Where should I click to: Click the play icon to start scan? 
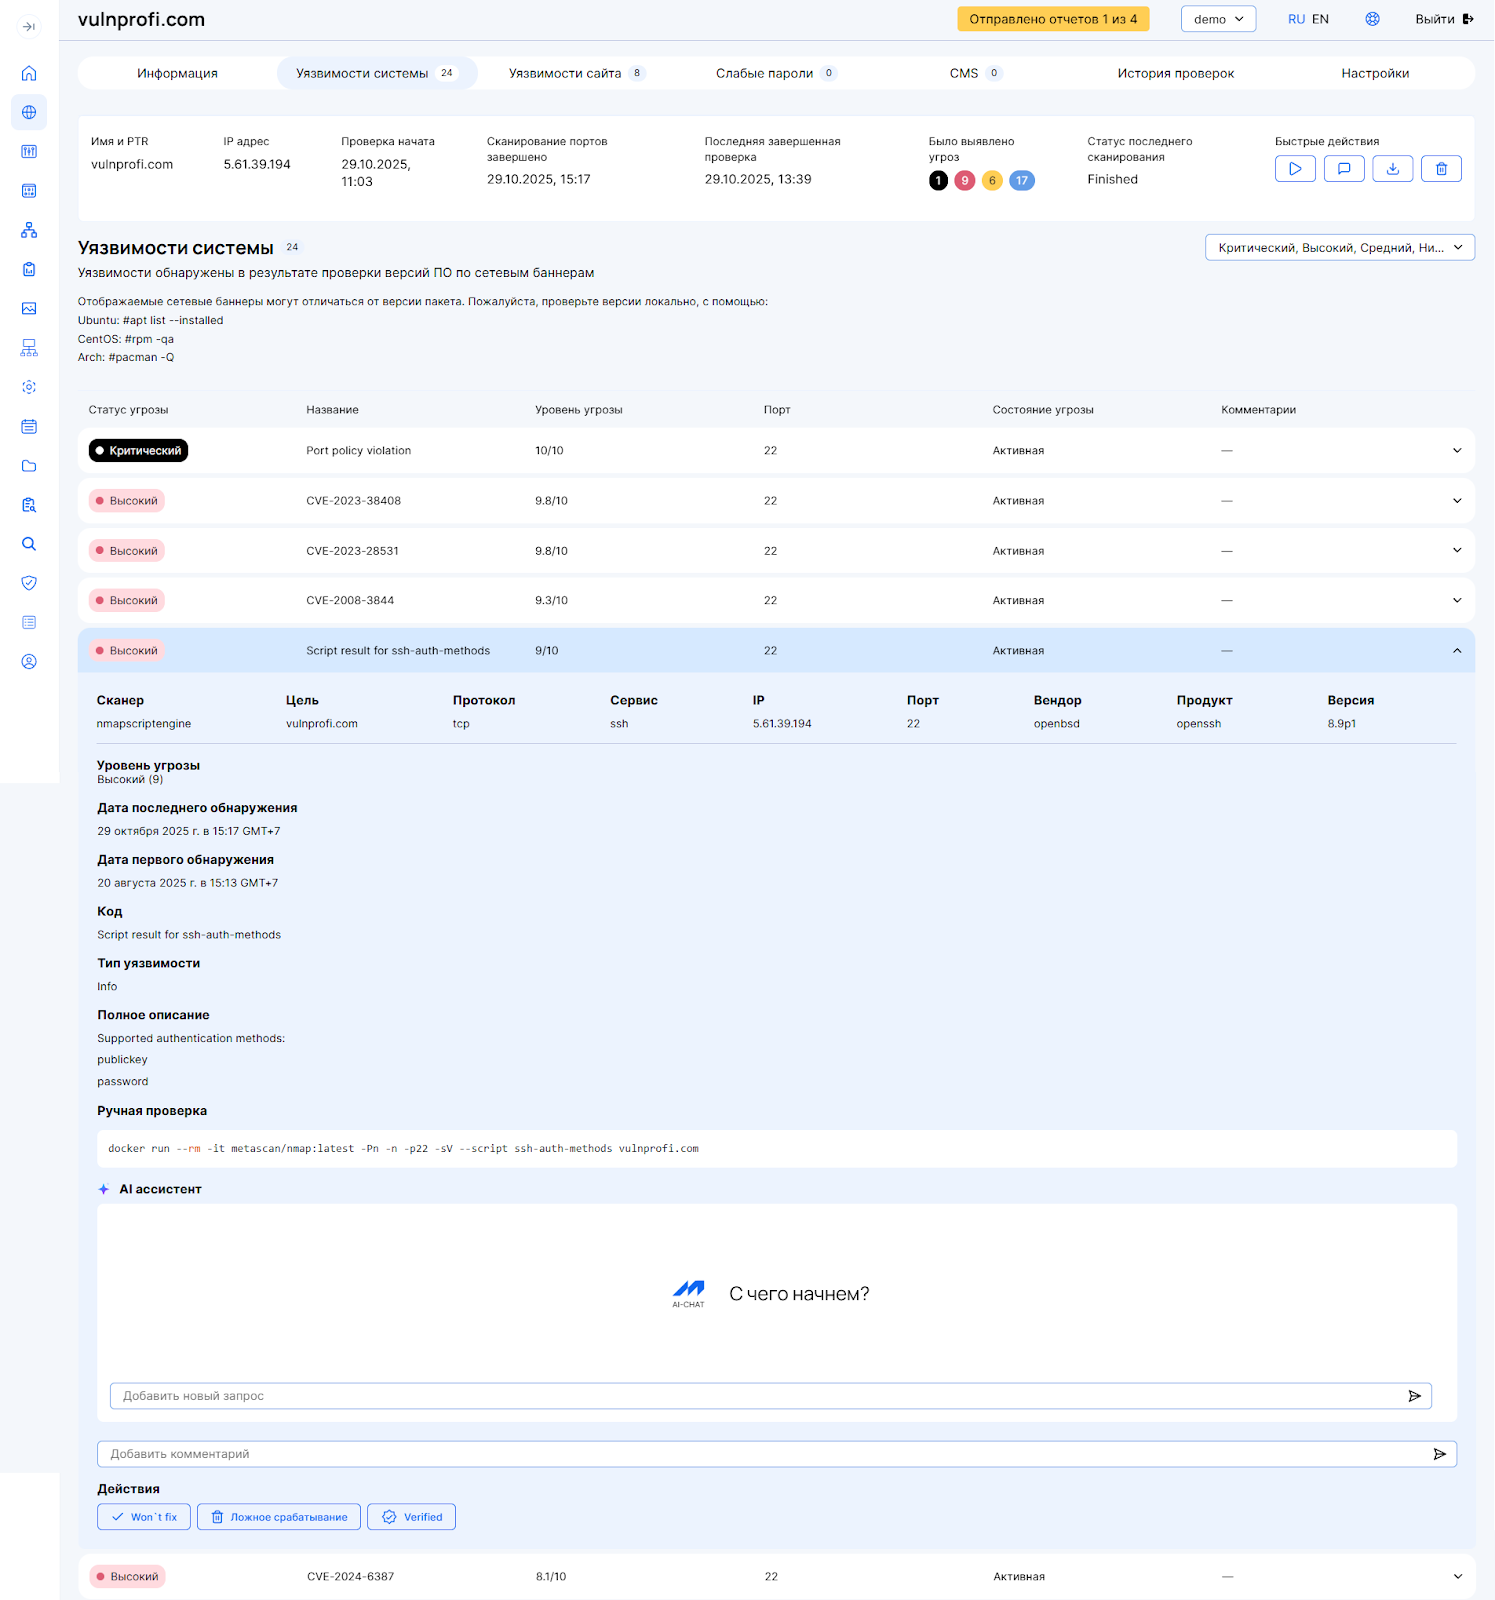coord(1294,169)
